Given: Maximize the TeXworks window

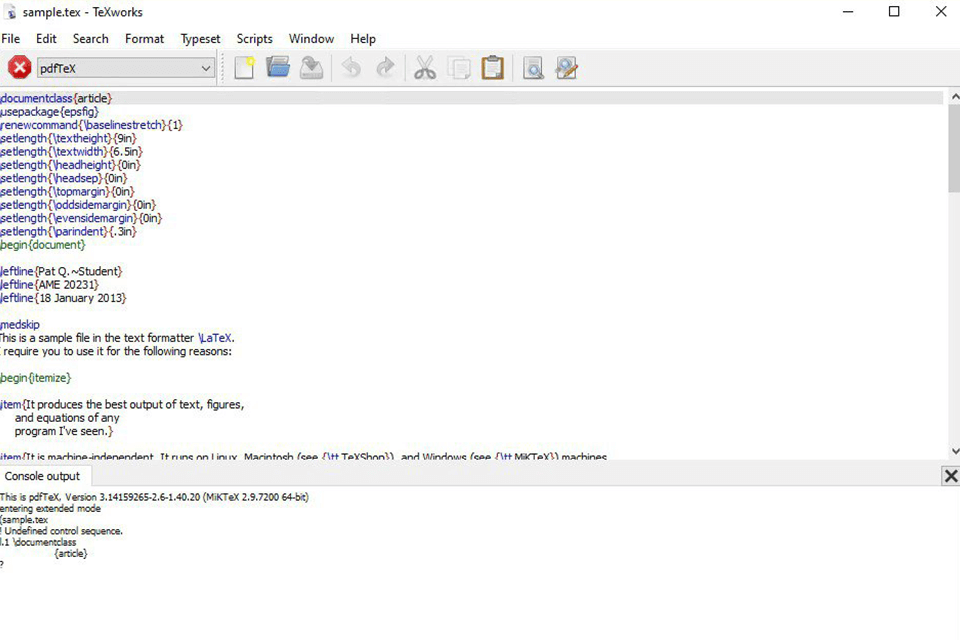Looking at the screenshot, I should tap(894, 12).
